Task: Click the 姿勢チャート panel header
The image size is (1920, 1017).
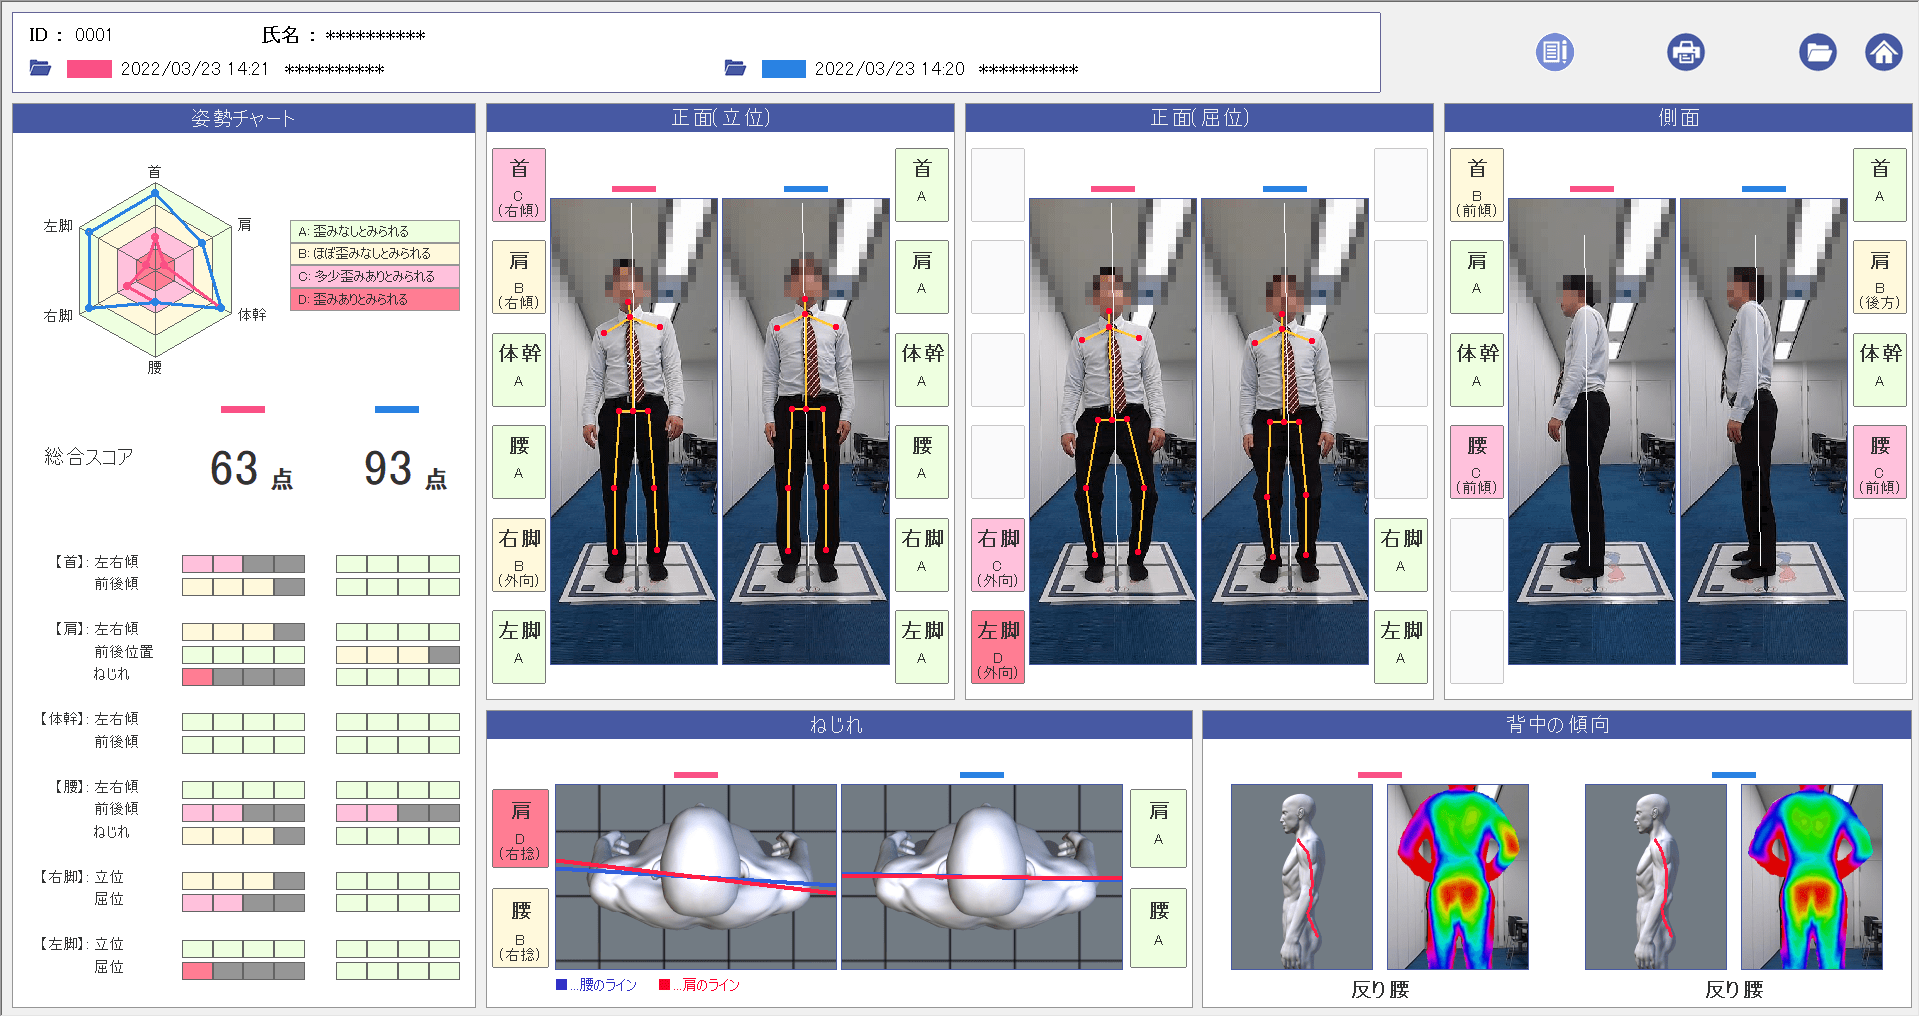Action: [x=243, y=117]
